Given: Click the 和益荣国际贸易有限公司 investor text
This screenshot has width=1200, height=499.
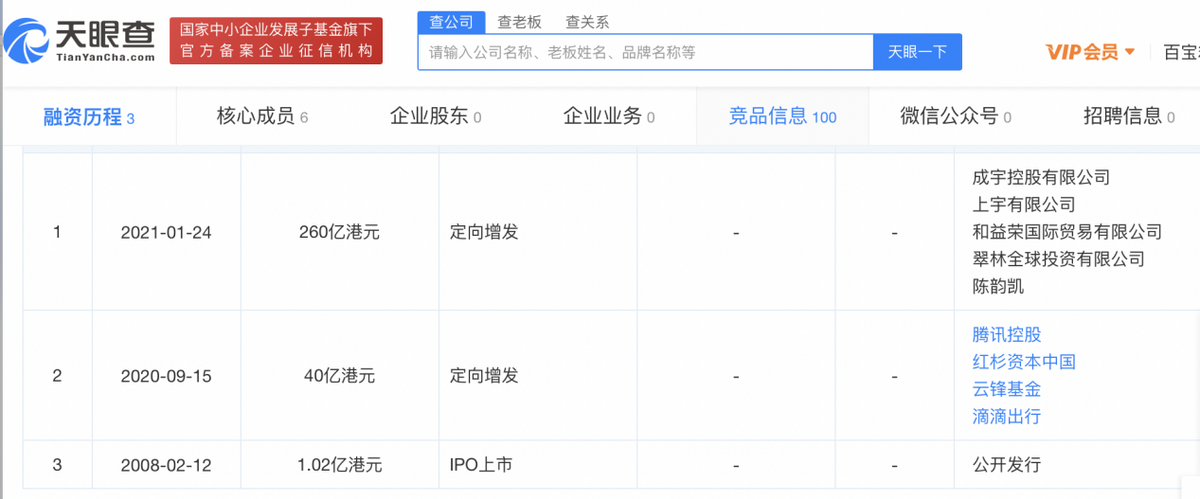Looking at the screenshot, I should 1067,232.
